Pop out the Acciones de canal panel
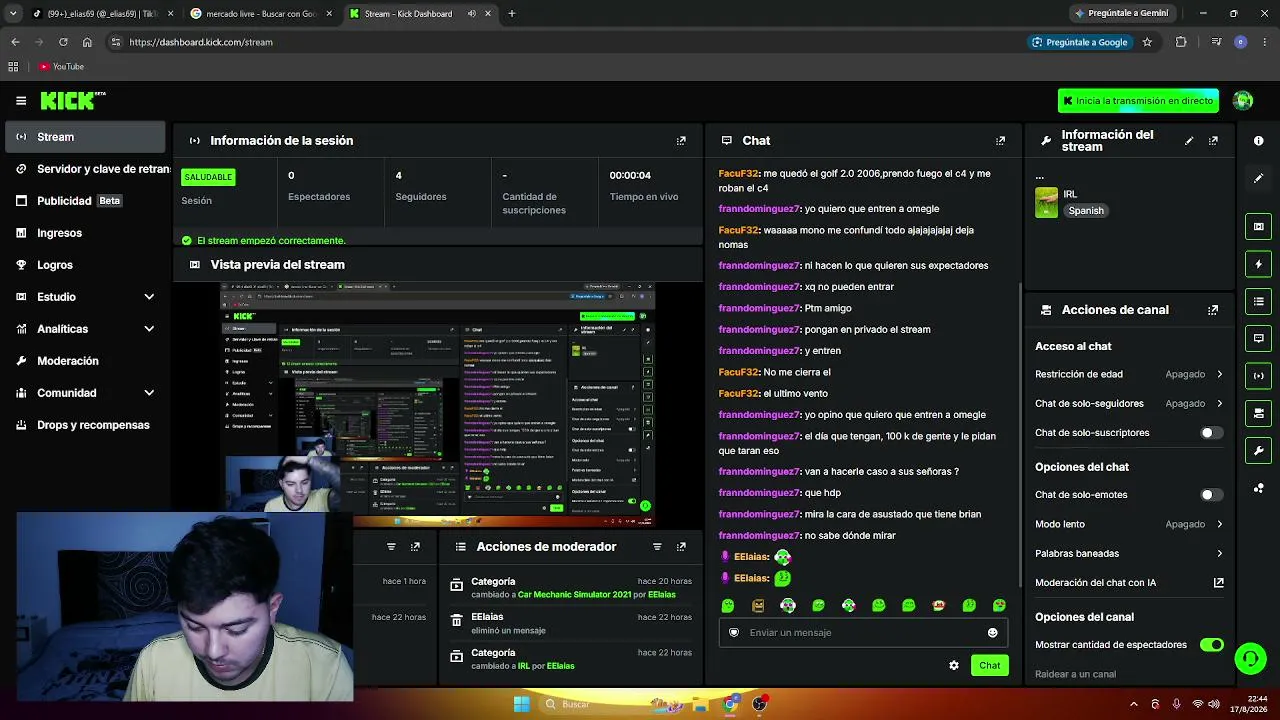This screenshot has height=720, width=1280. (1213, 310)
